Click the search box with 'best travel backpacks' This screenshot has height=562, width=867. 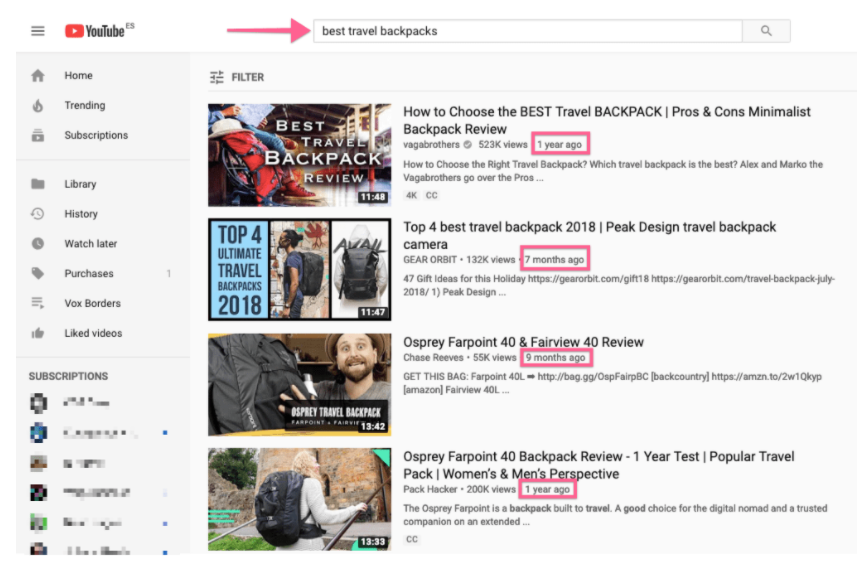click(x=528, y=31)
